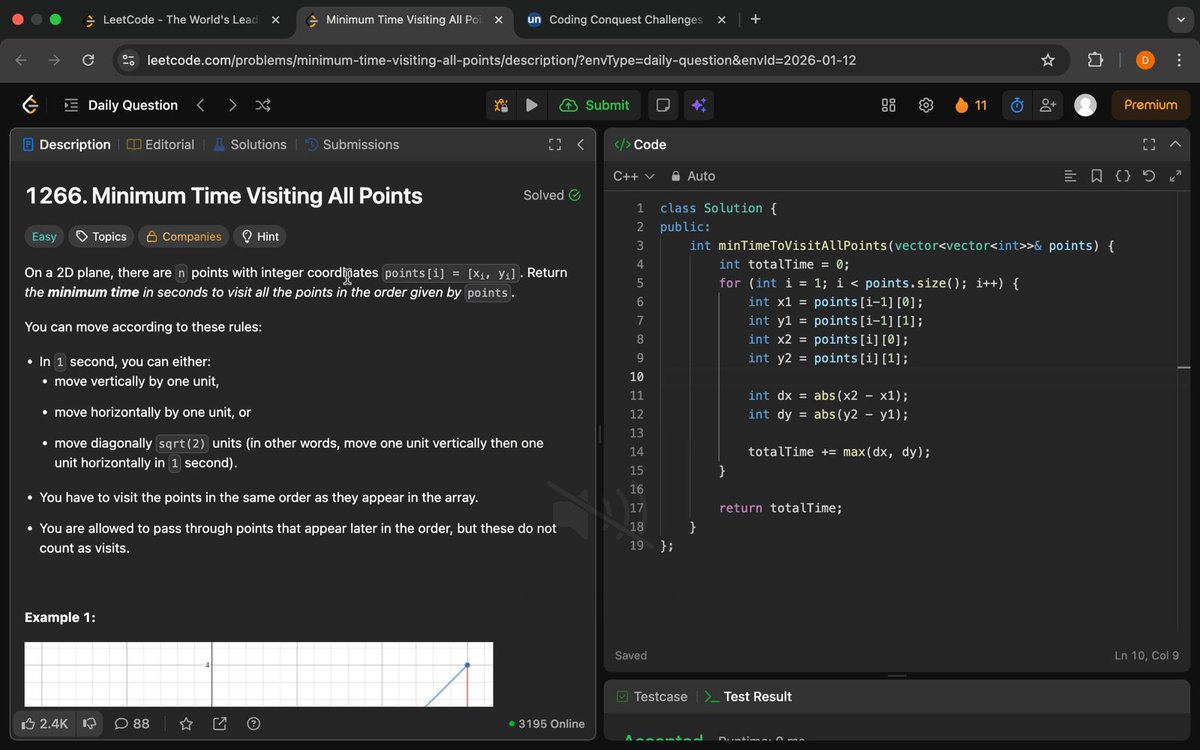Close the LeetCode World's Leading browser tab

(x=276, y=19)
